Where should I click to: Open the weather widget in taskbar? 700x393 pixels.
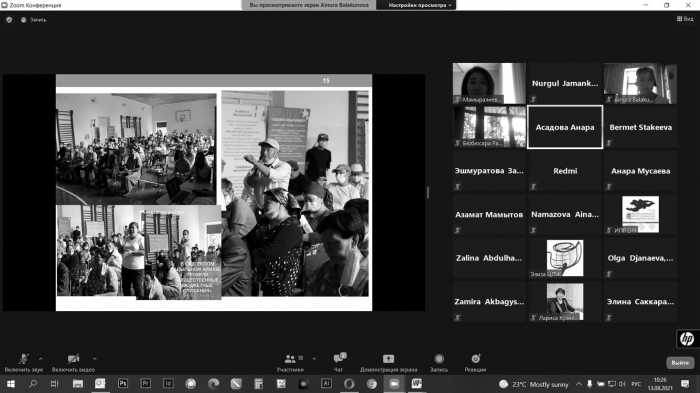coord(534,384)
